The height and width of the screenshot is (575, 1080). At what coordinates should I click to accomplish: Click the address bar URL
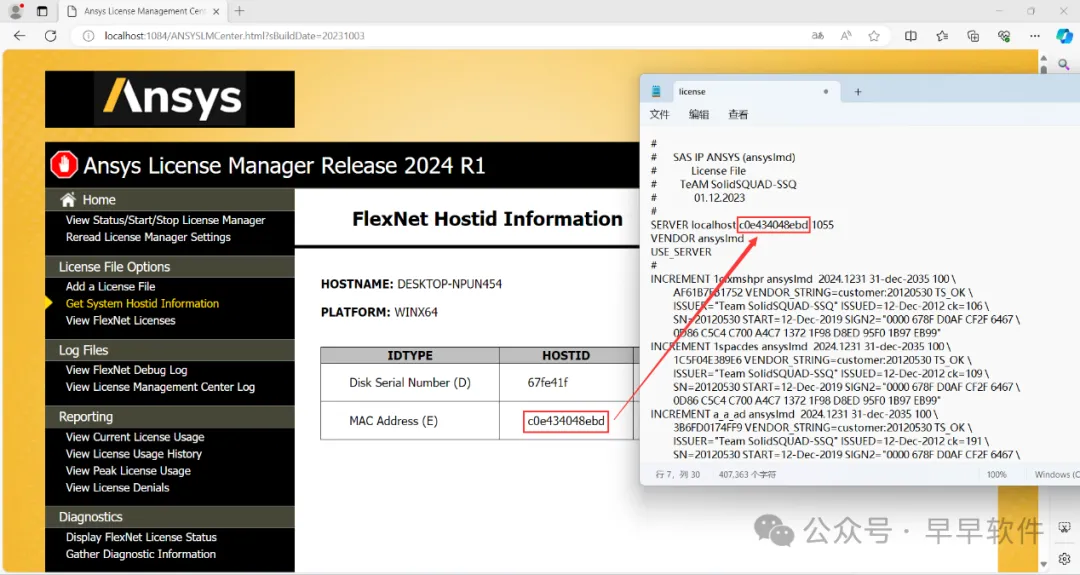234,36
